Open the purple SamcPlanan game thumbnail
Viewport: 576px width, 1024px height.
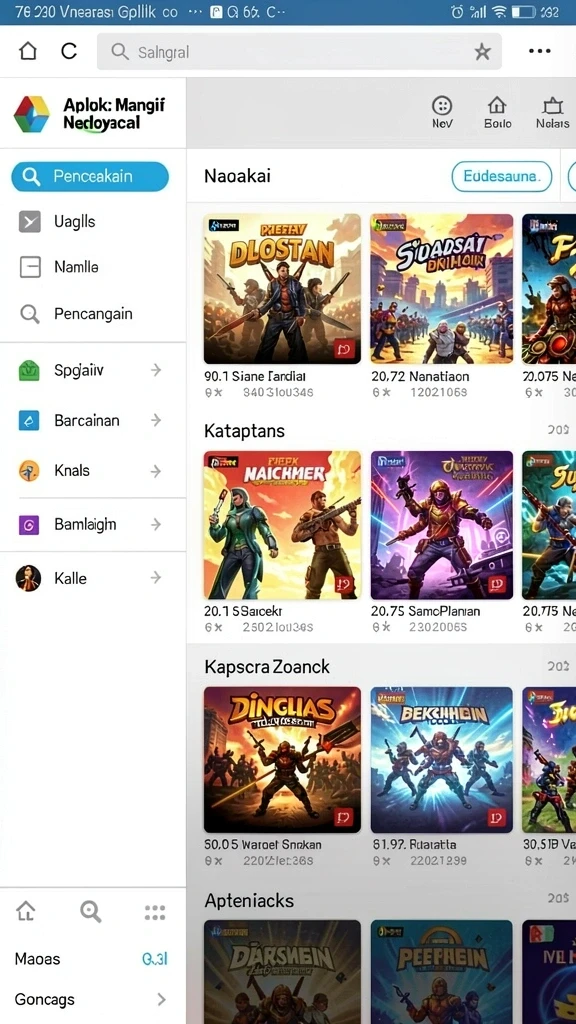tap(441, 525)
